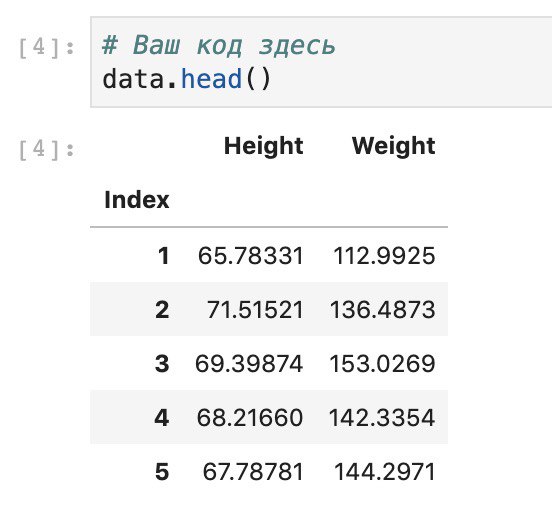Click the Weight value 136.4873

(383, 310)
